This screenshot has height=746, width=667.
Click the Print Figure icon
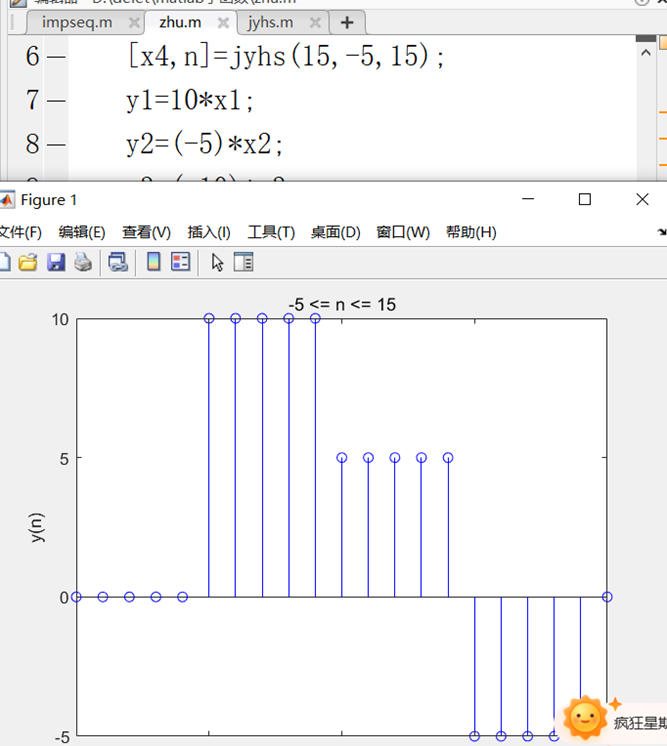tap(83, 262)
